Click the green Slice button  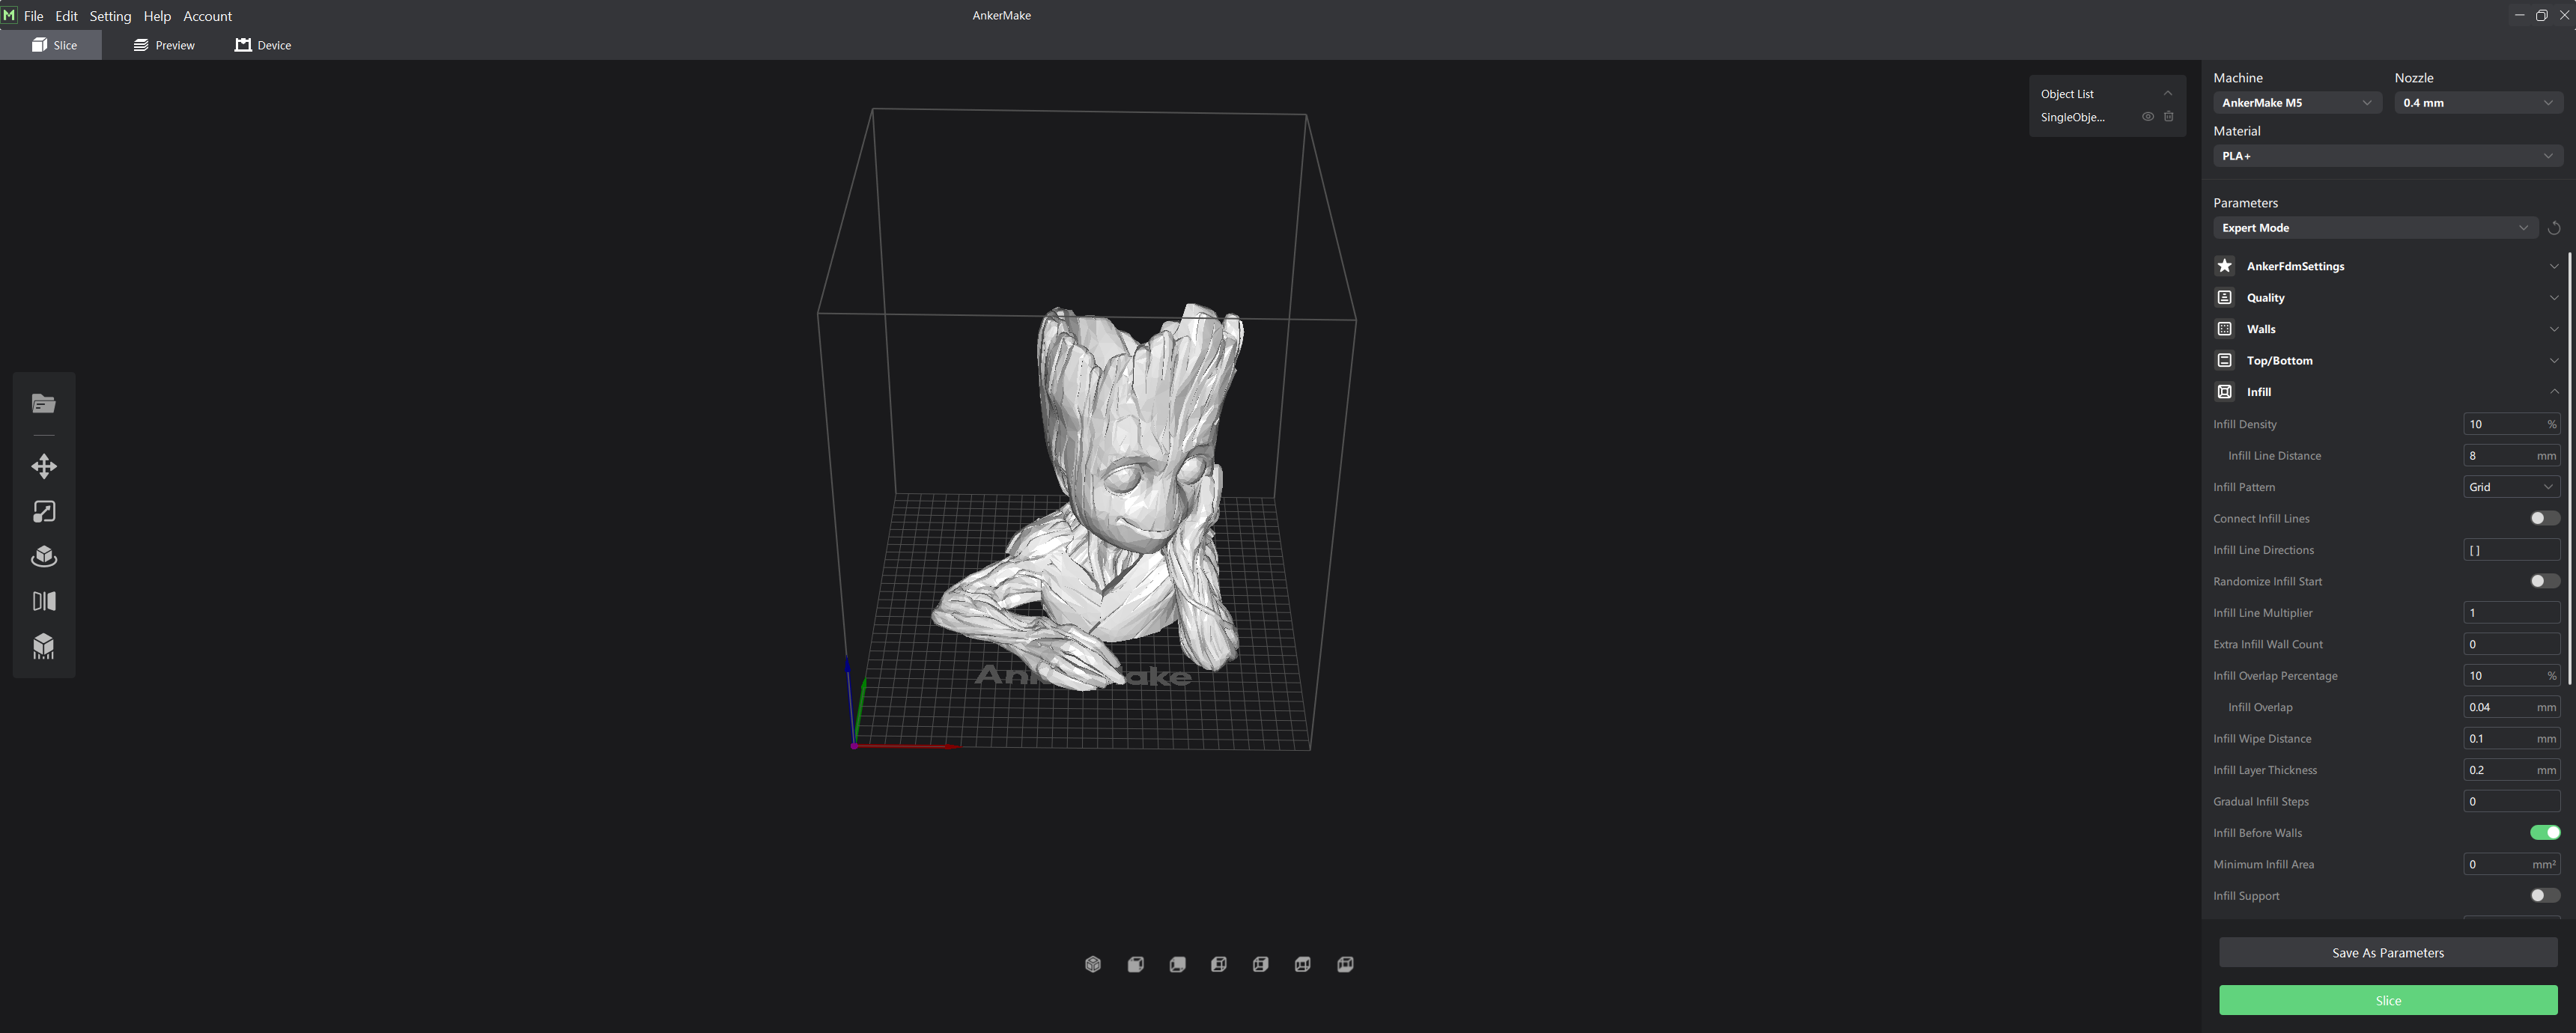click(2388, 1001)
